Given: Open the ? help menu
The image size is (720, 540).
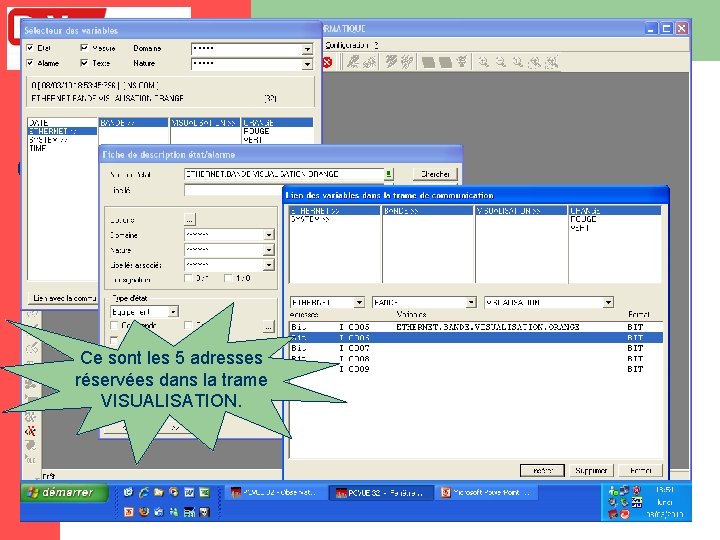Looking at the screenshot, I should pos(376,45).
